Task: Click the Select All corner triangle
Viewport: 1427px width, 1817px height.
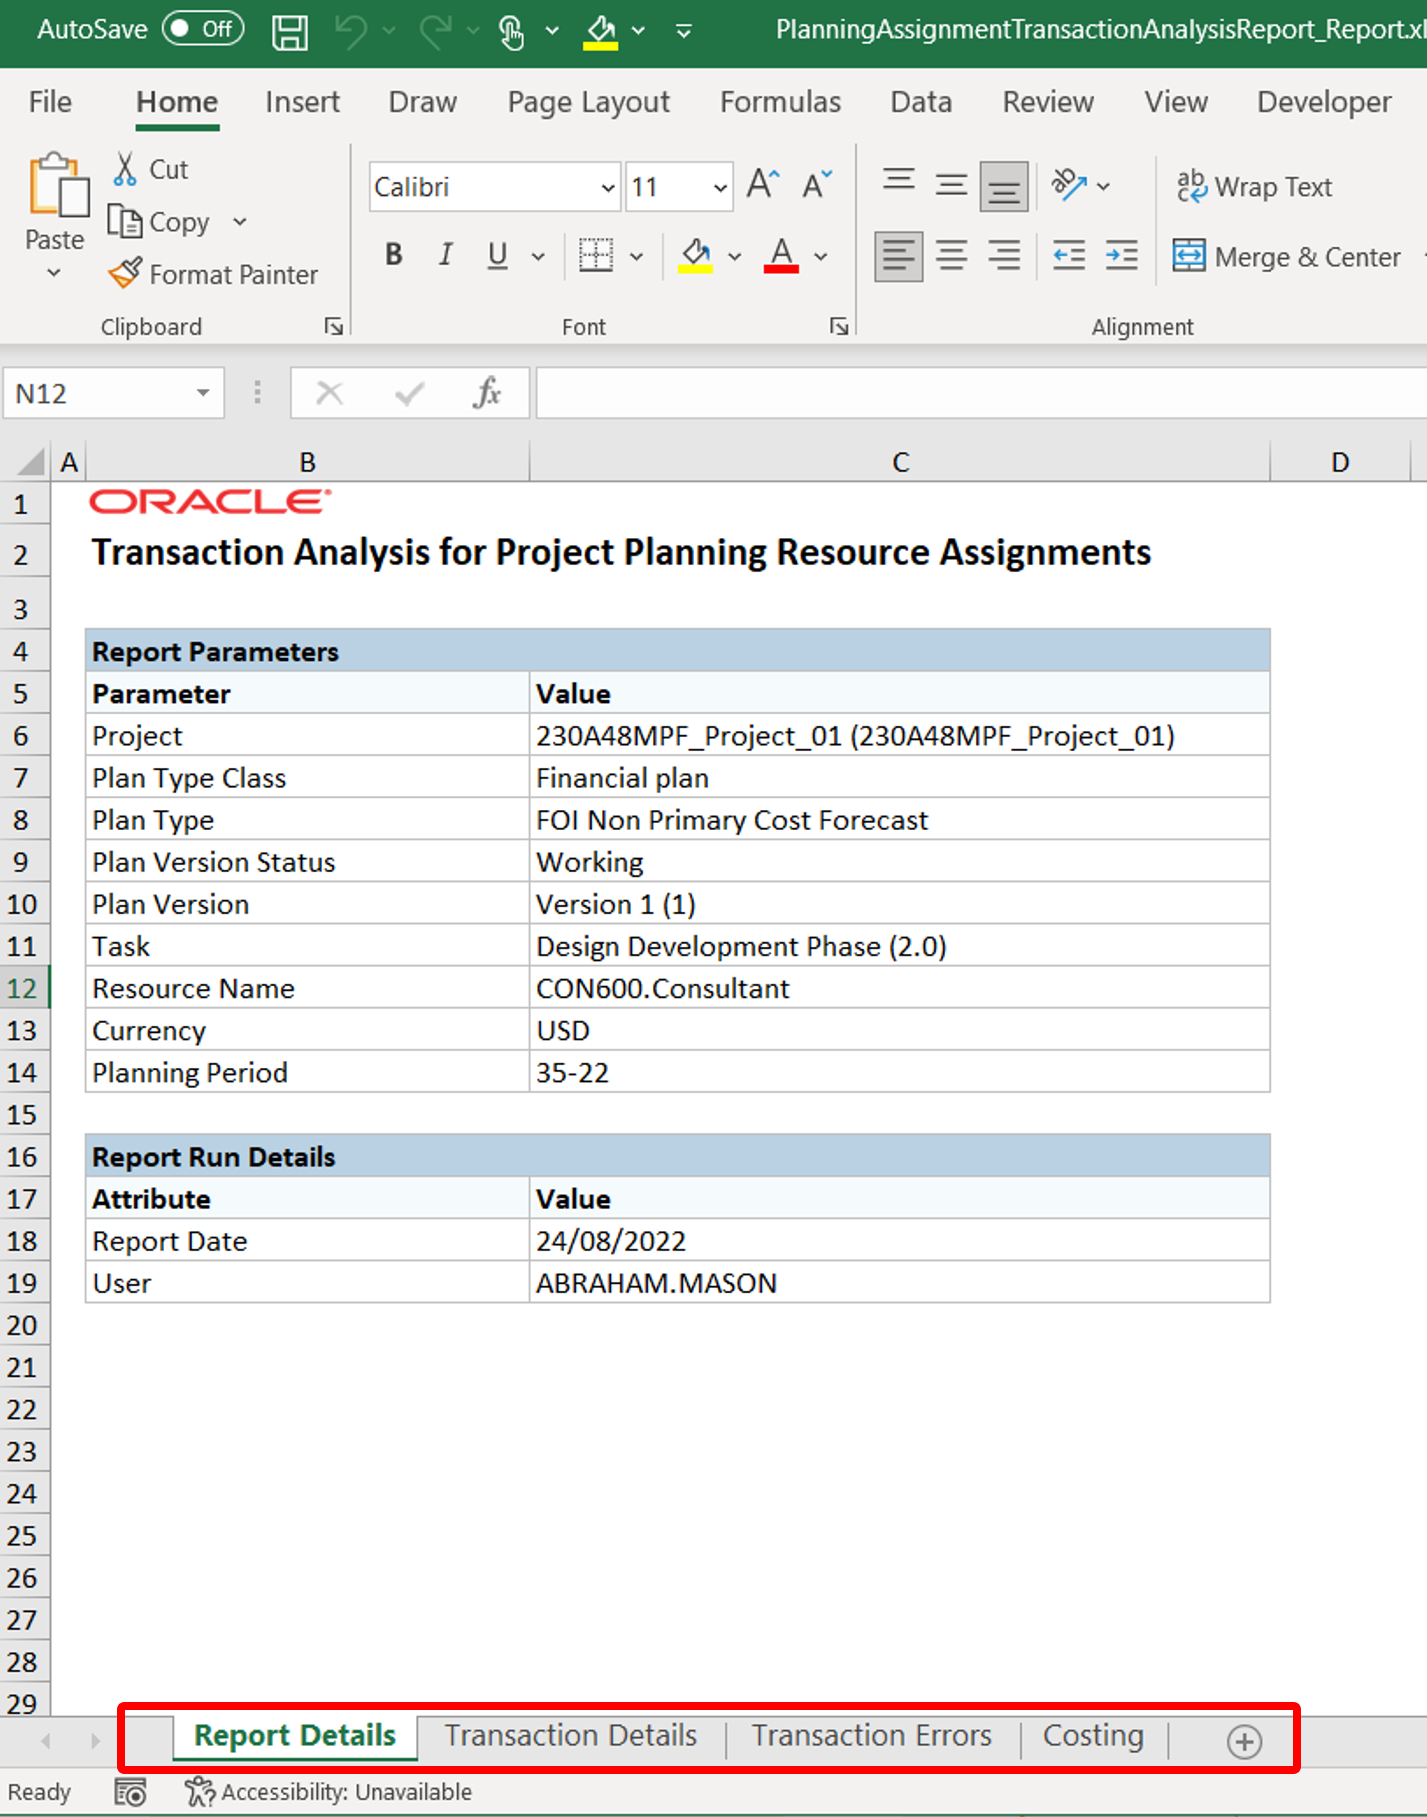Action: point(29,462)
